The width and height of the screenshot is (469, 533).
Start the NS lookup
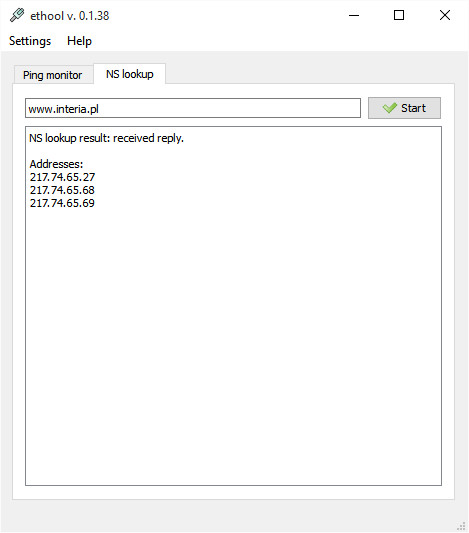tap(404, 108)
